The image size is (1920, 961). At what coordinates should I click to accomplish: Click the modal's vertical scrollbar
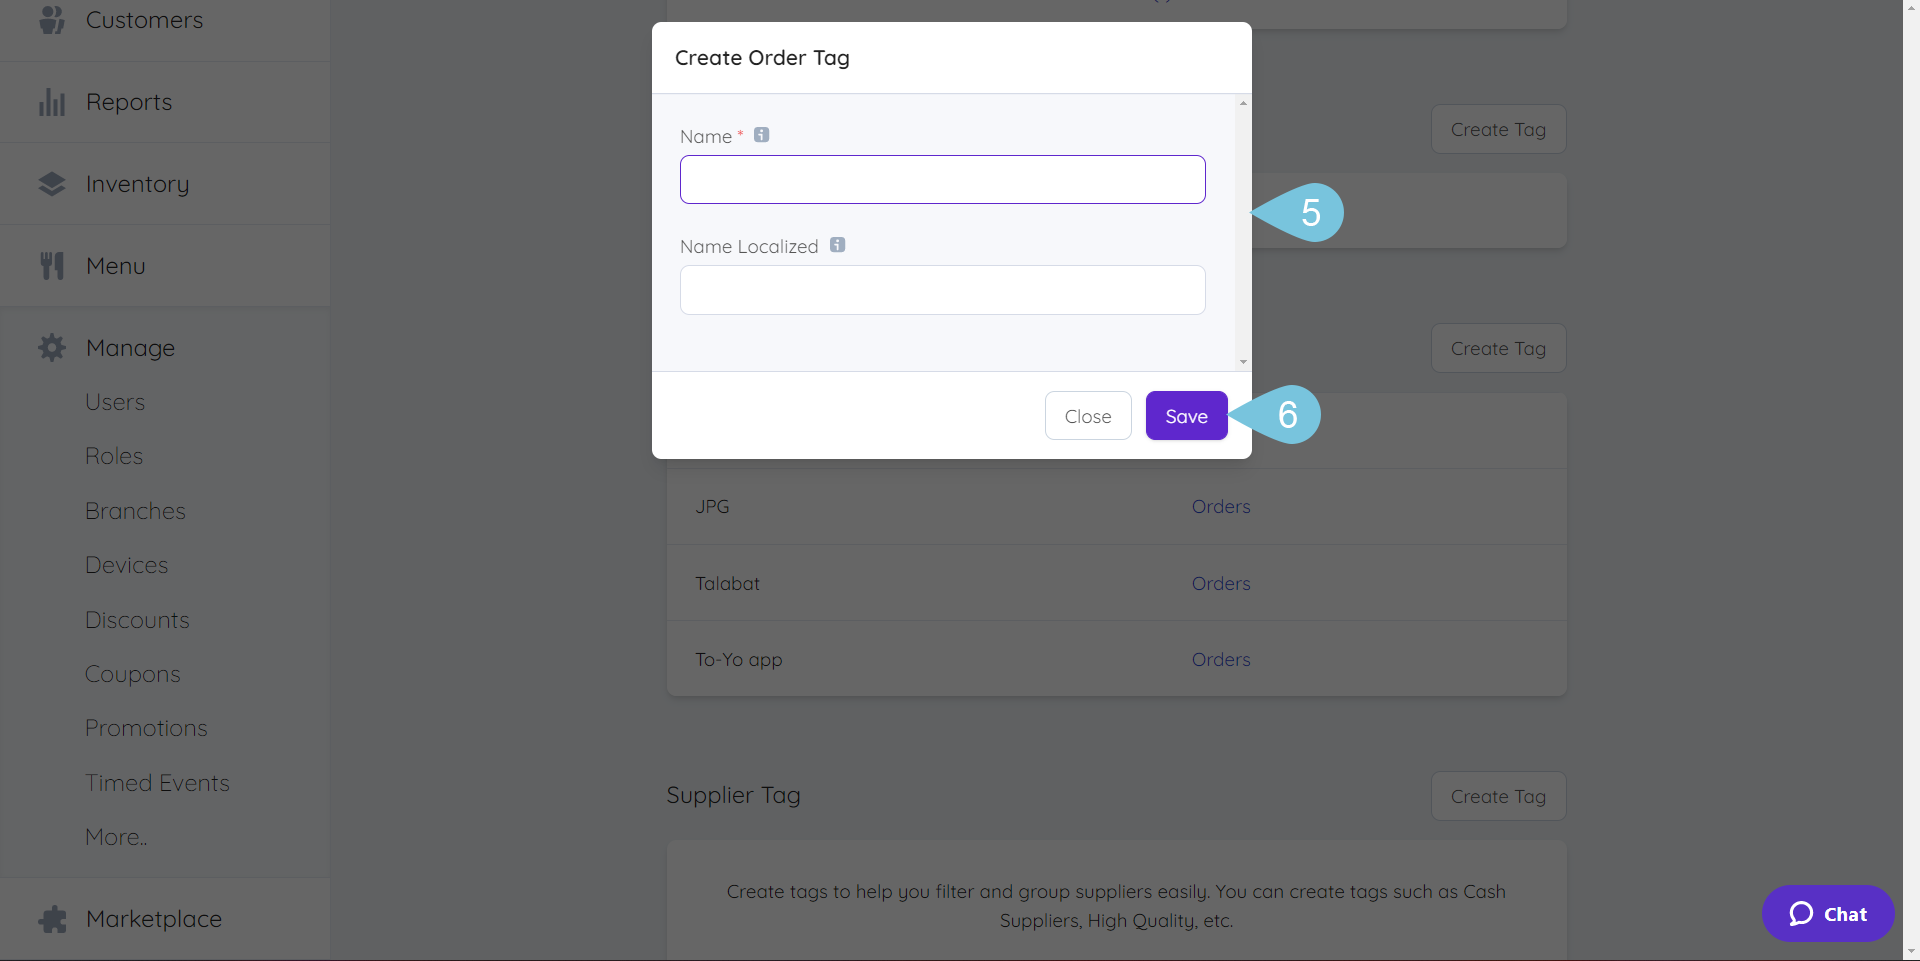pyautogui.click(x=1242, y=232)
